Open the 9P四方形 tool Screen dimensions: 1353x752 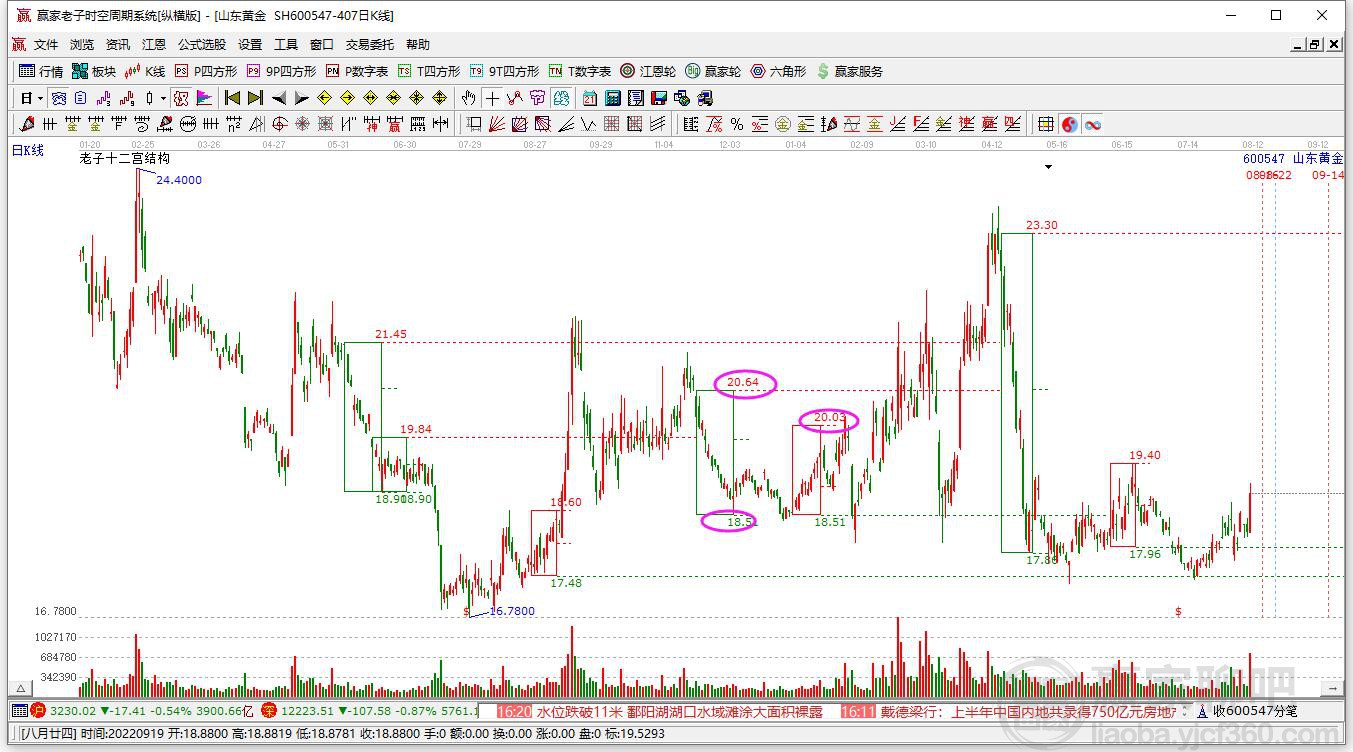point(281,71)
